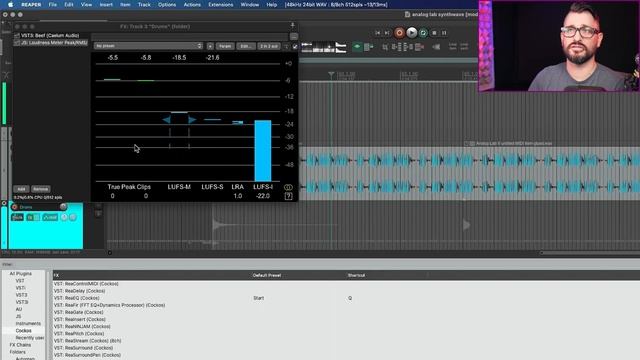Viewport: 640px width, 360px height.
Task: Open the Edit menu
Action: coord(69,4)
